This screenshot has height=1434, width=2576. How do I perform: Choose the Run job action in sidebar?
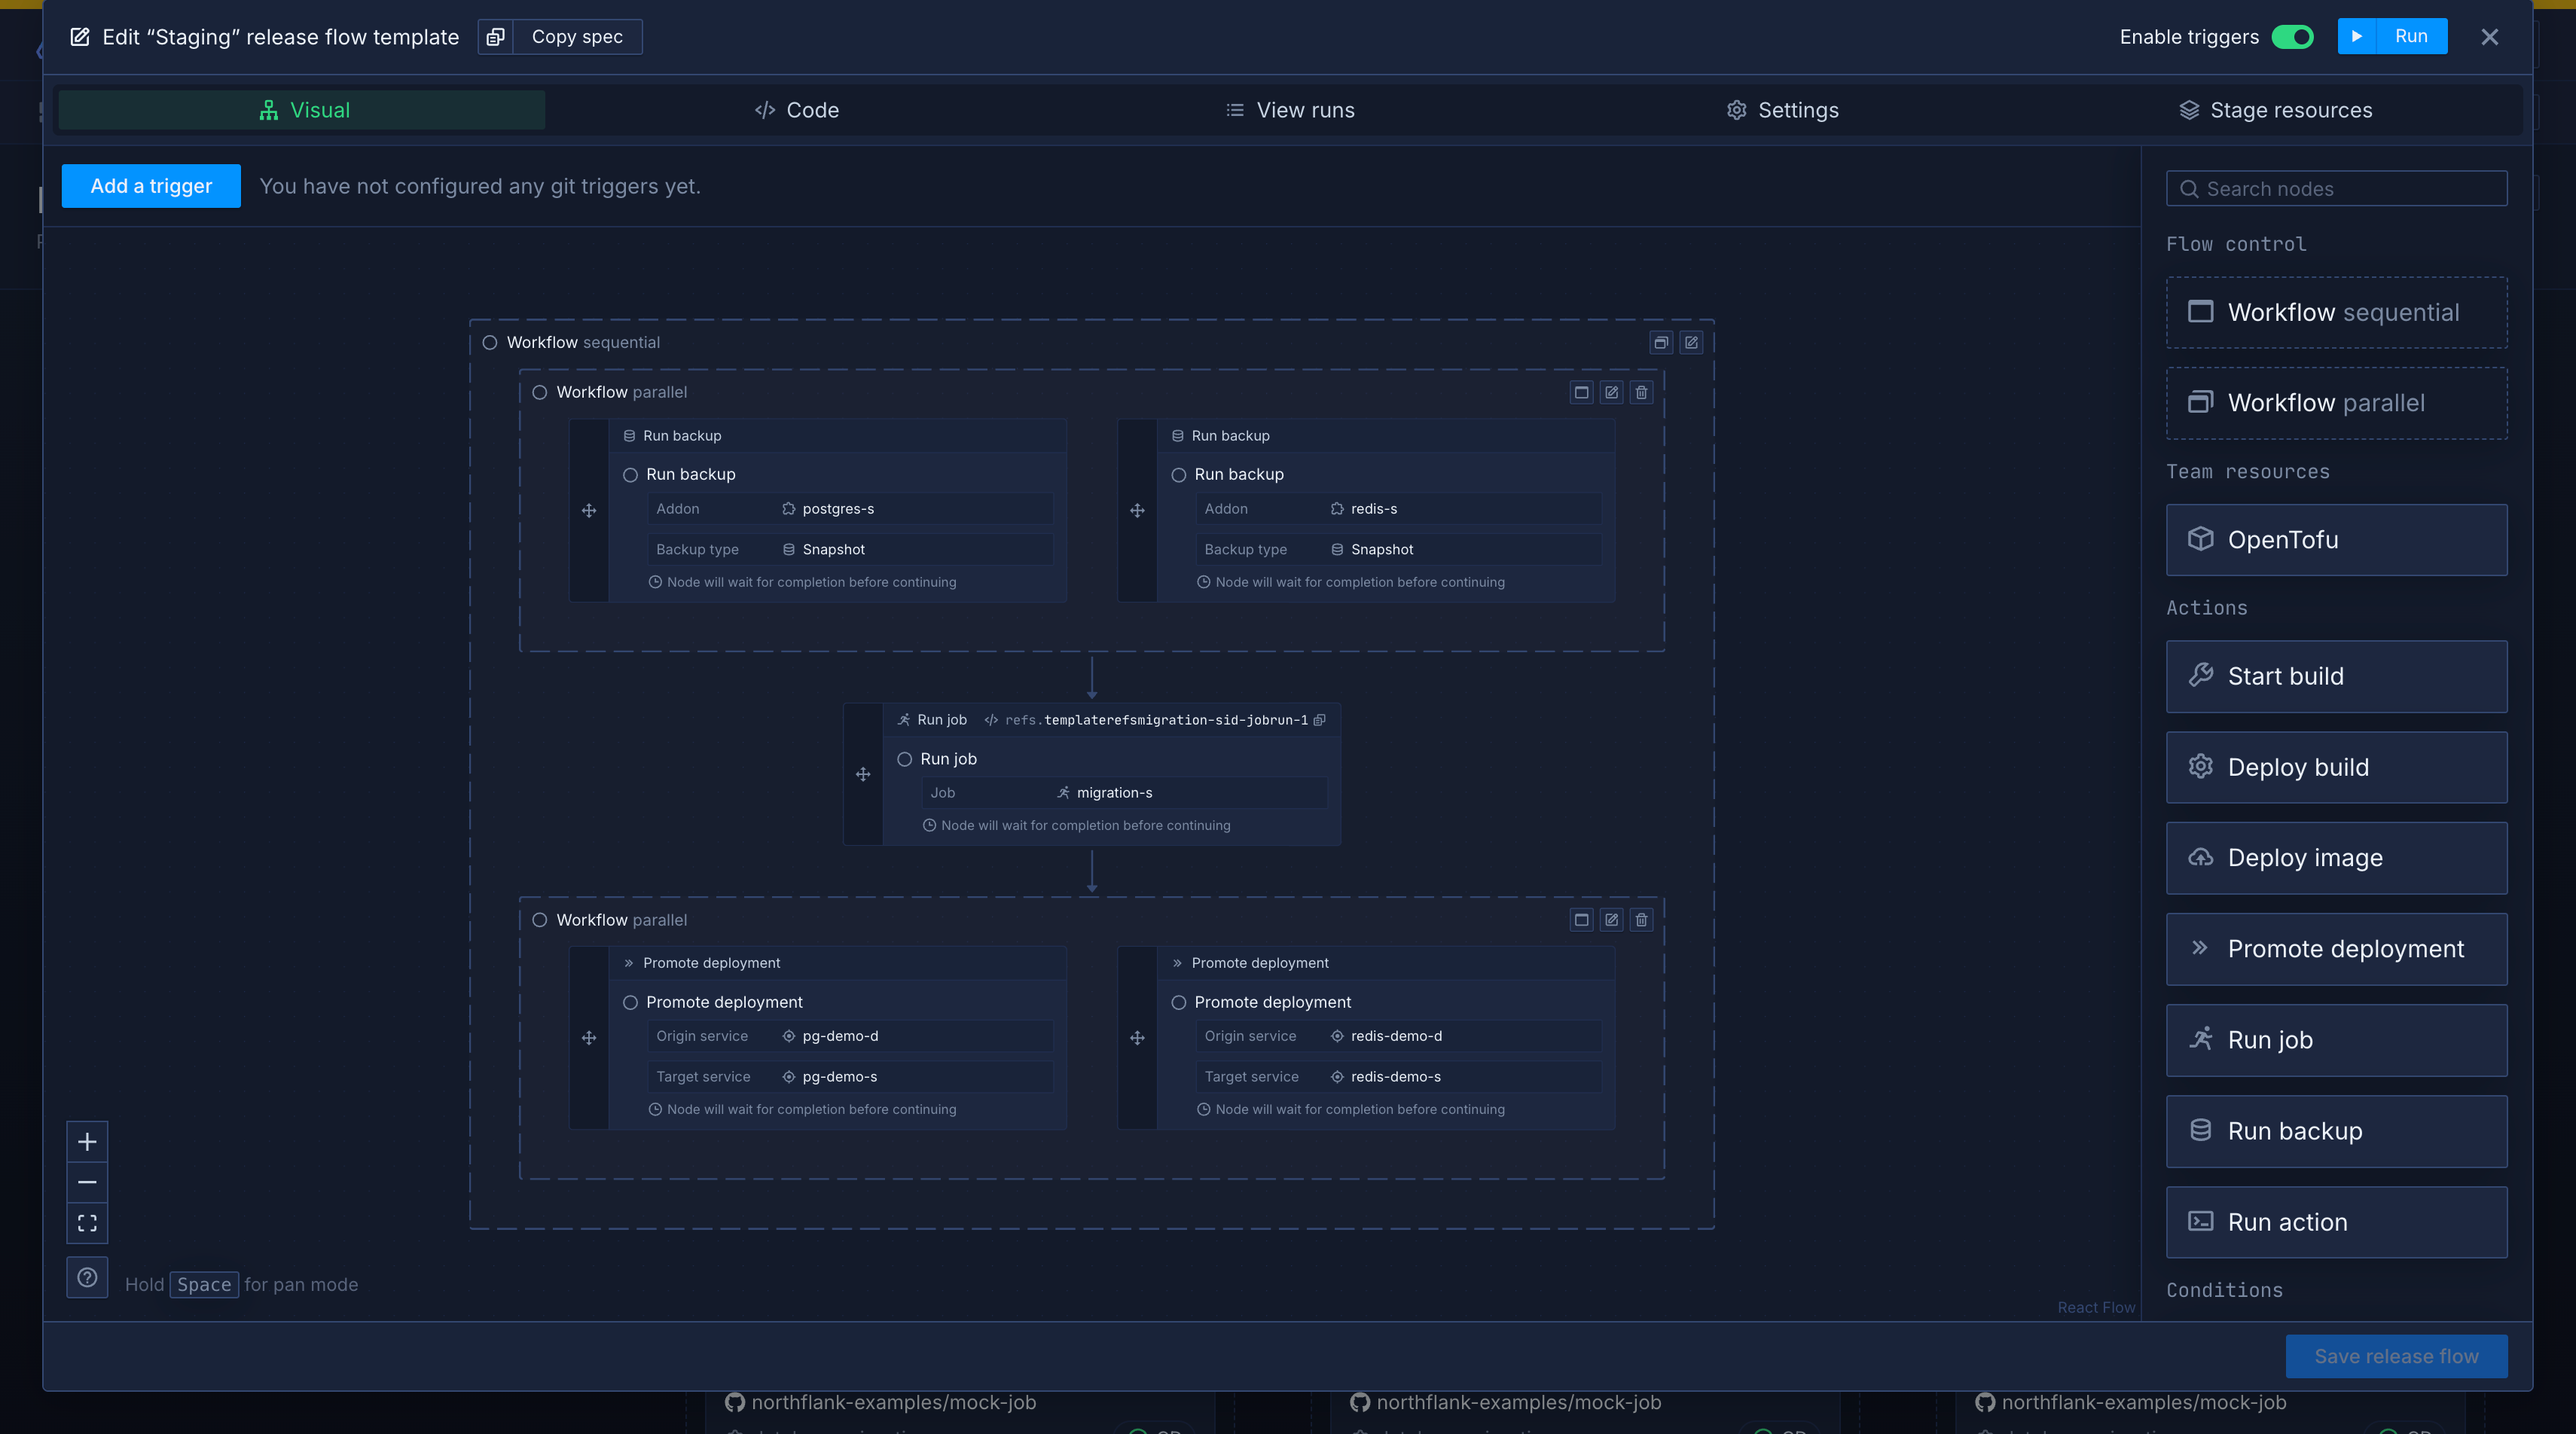(2336, 1040)
